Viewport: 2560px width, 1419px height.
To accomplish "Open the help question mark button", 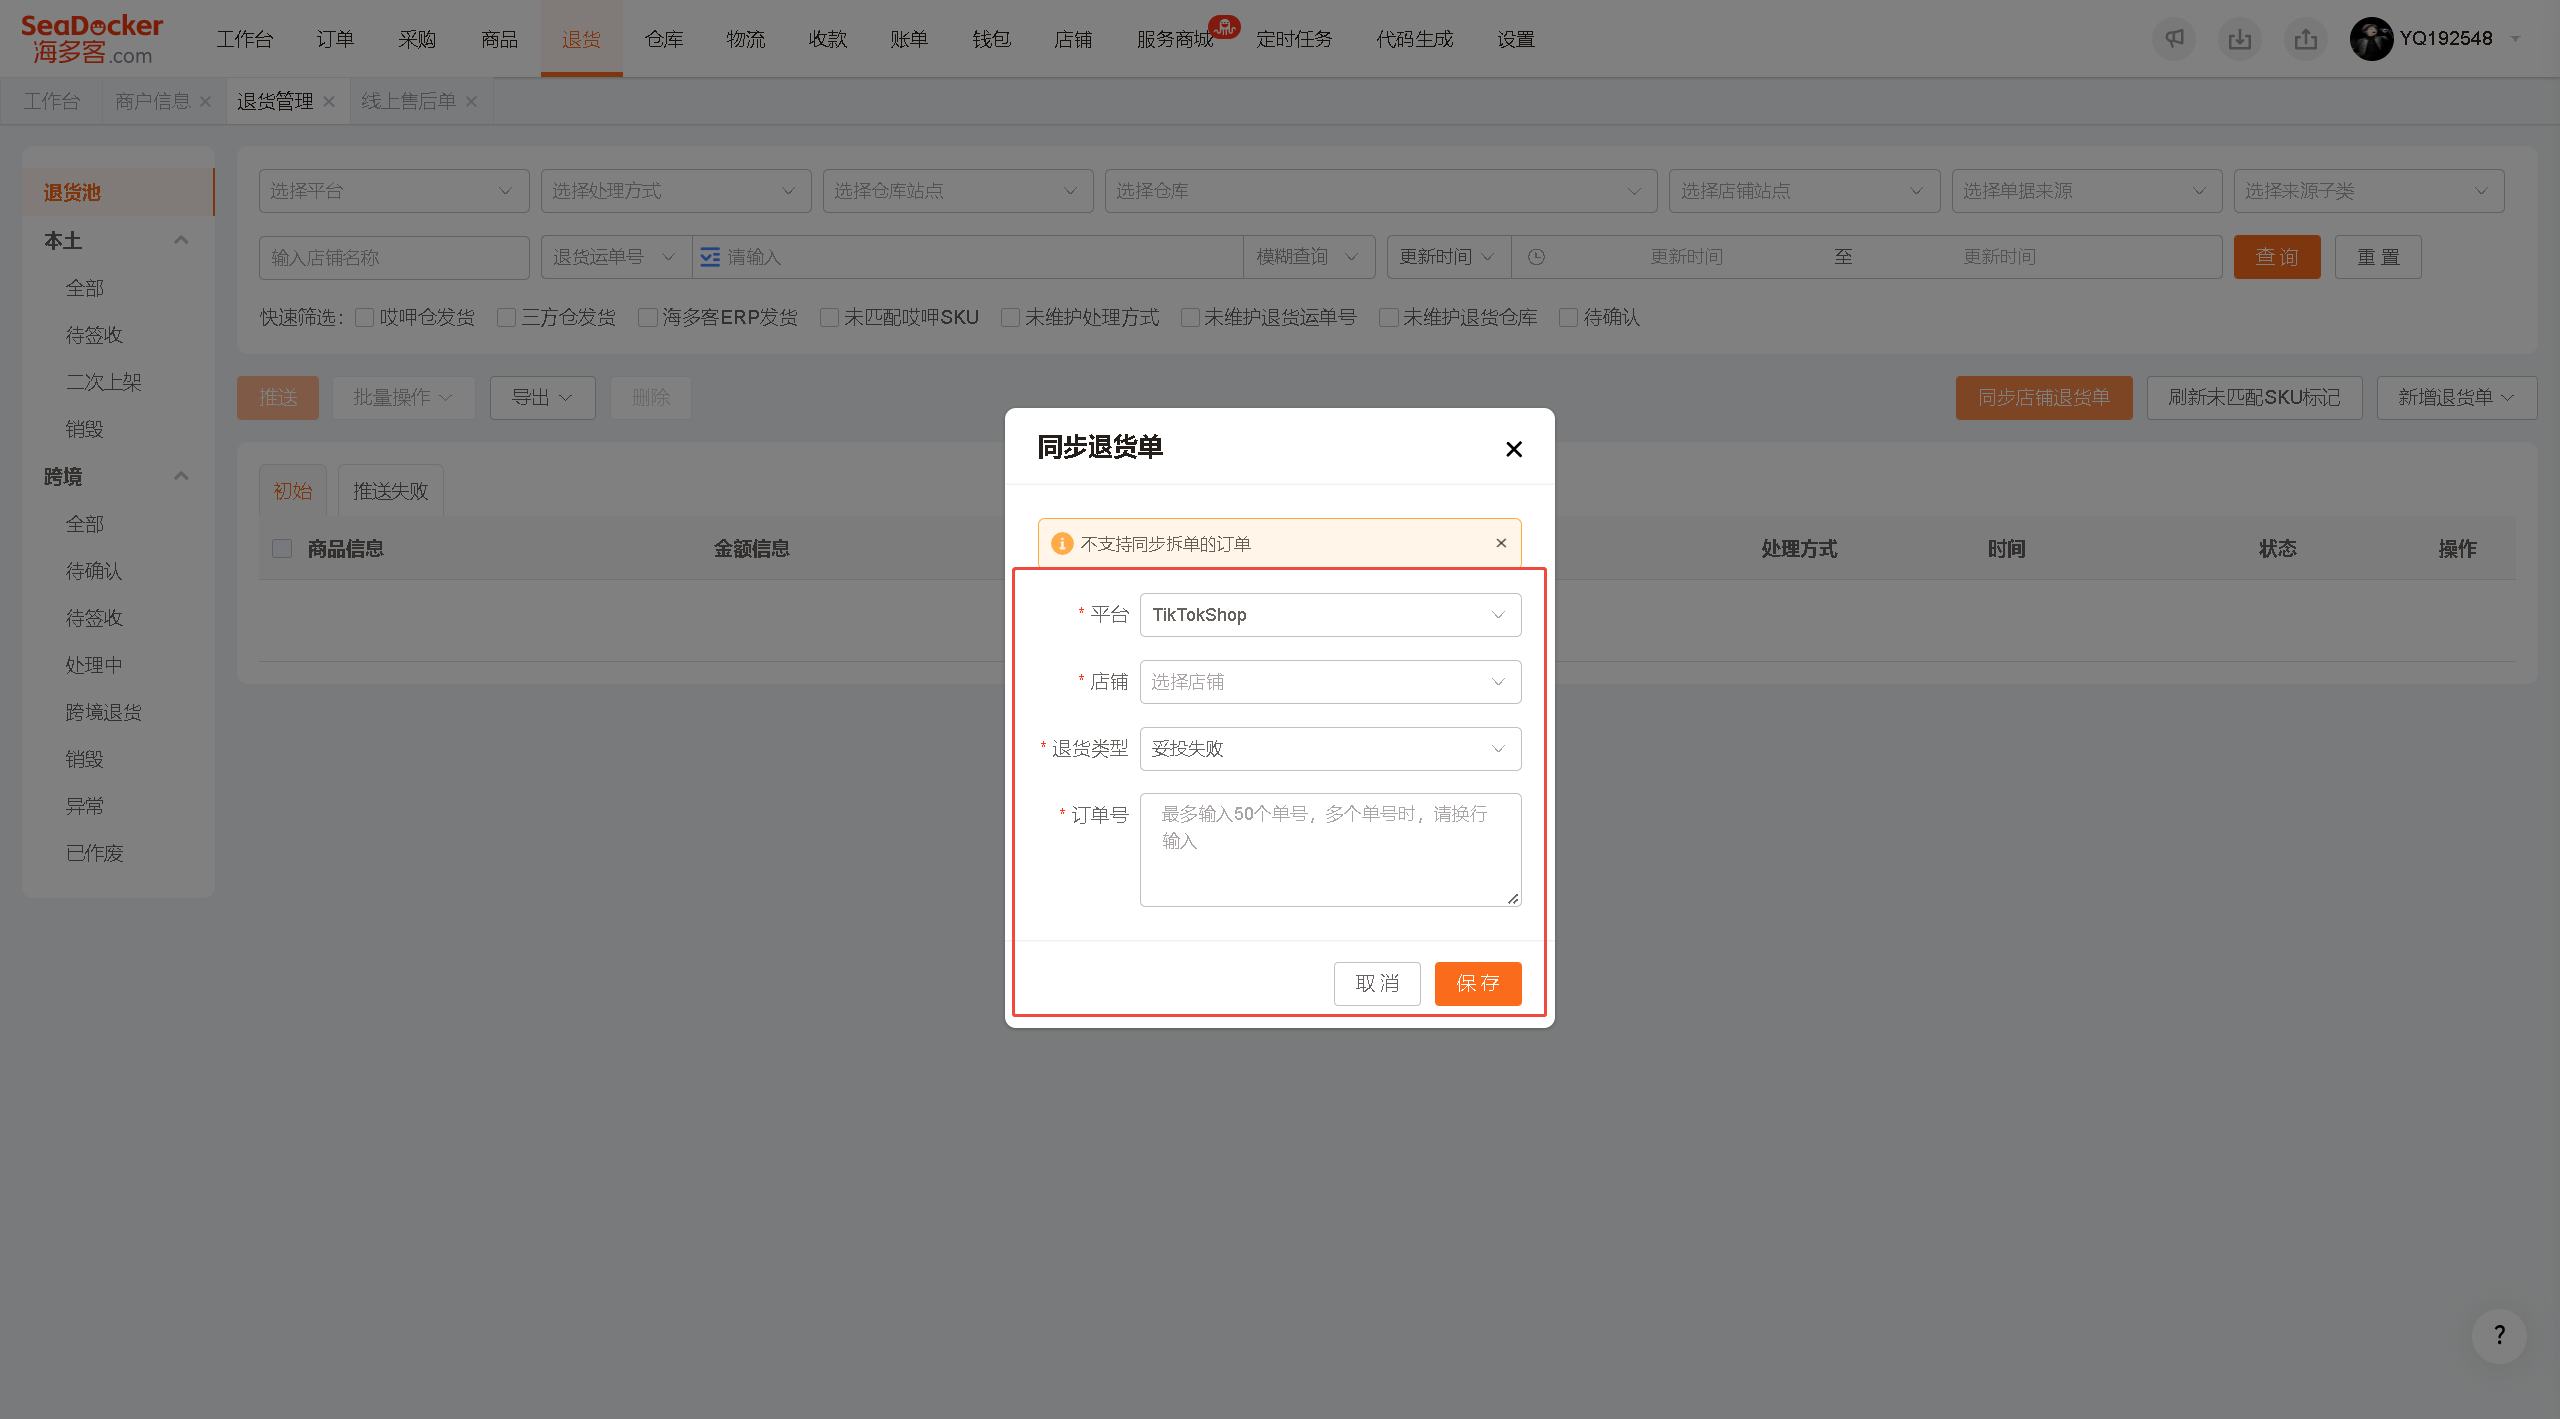I will 2499,1335.
